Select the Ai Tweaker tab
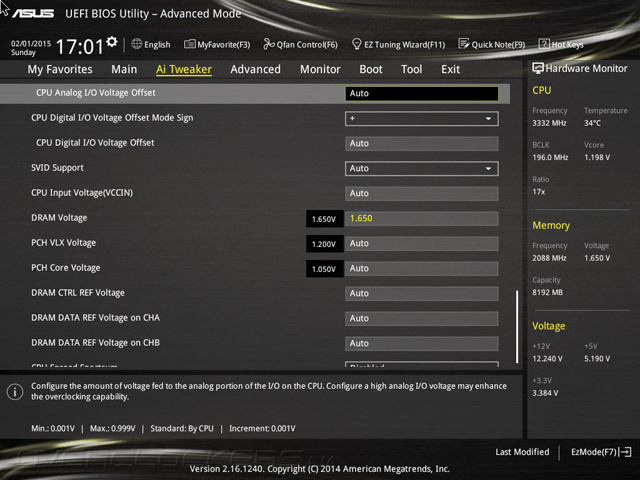The image size is (640, 480). click(x=184, y=69)
